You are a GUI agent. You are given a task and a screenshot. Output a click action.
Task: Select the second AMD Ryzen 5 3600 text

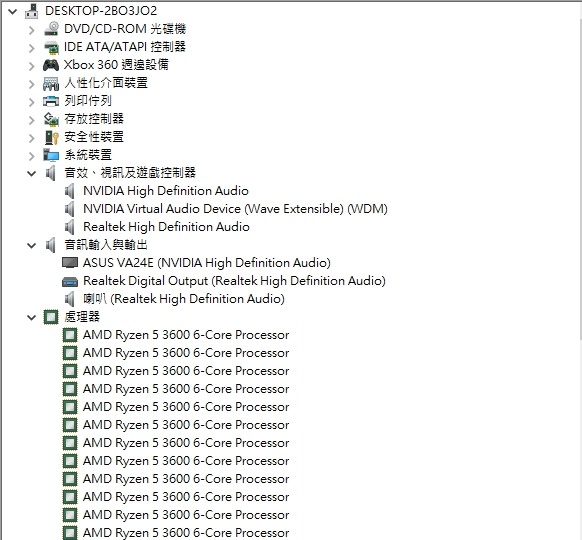click(186, 353)
